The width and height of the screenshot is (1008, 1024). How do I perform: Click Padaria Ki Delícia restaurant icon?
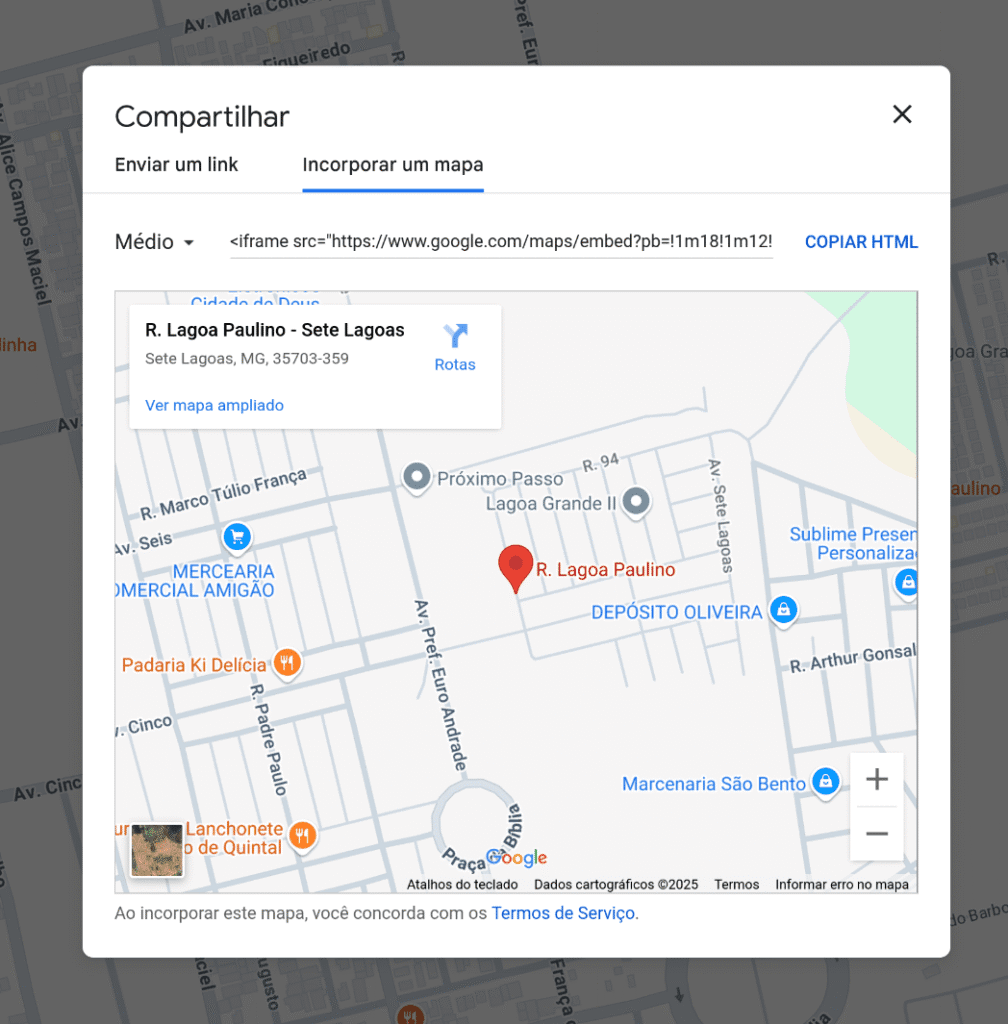click(x=287, y=664)
